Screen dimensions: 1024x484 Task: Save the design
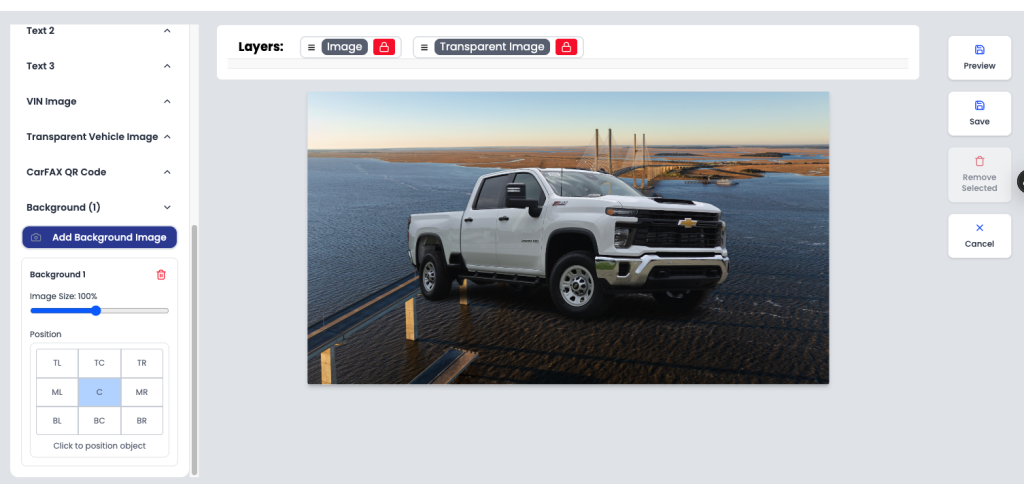pyautogui.click(x=979, y=113)
